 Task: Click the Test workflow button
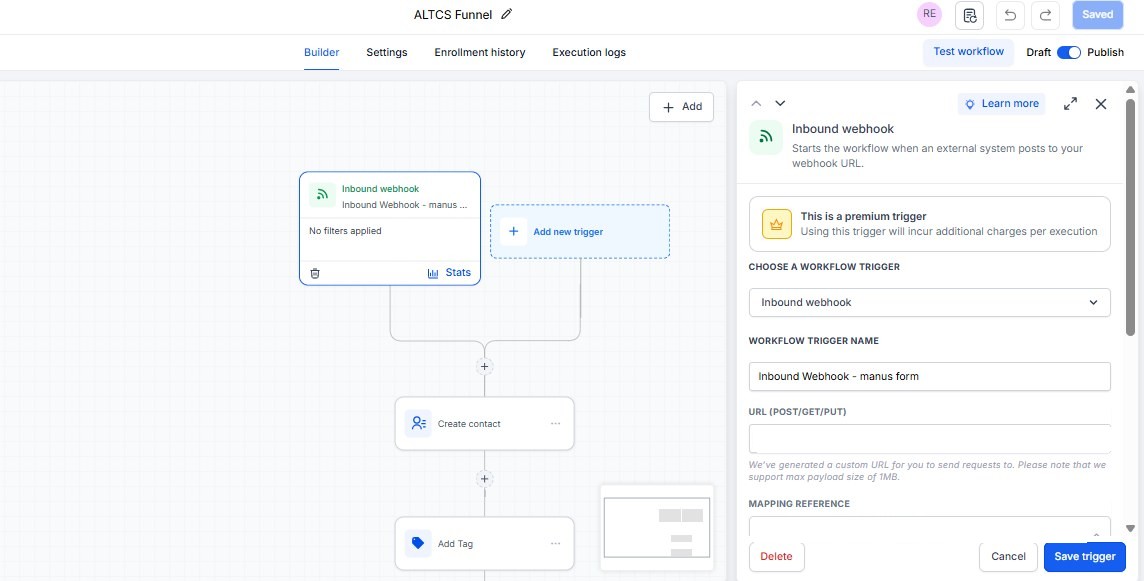pyautogui.click(x=969, y=52)
